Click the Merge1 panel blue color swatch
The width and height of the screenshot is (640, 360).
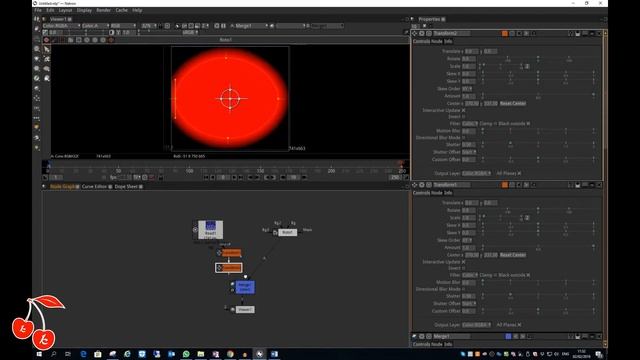click(508, 336)
